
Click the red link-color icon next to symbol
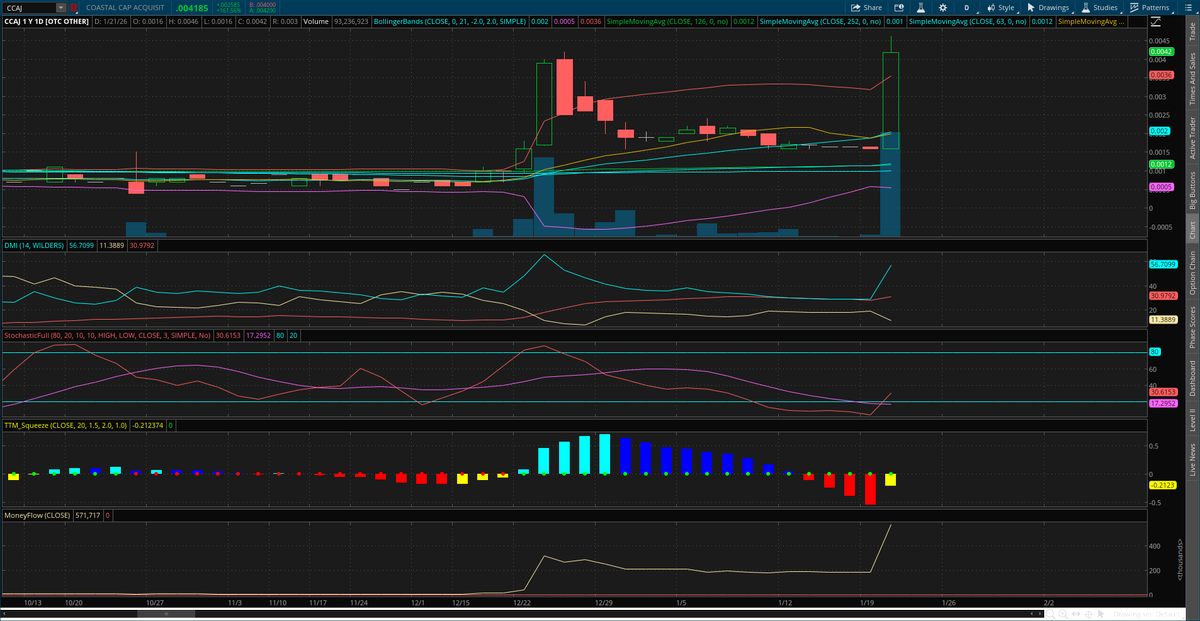tap(73, 8)
